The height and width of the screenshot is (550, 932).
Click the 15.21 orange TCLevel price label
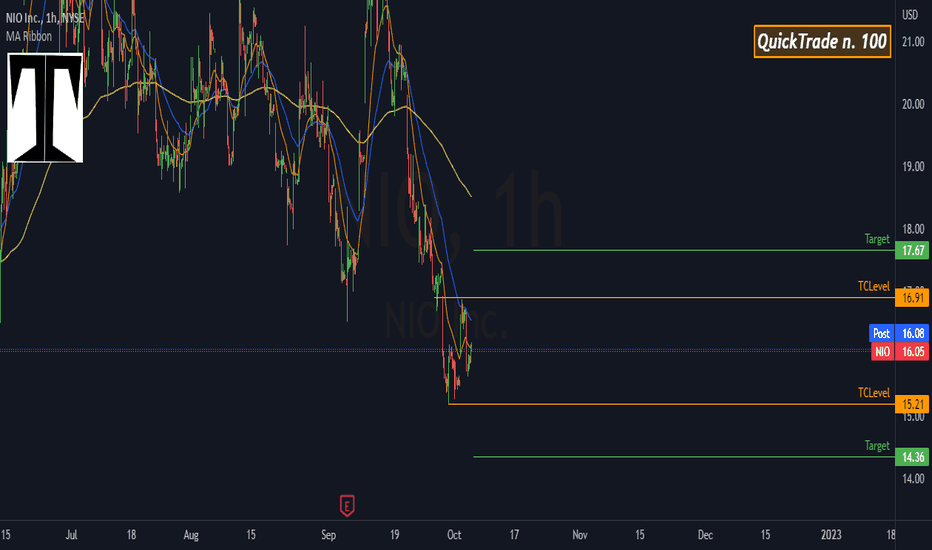coord(912,404)
